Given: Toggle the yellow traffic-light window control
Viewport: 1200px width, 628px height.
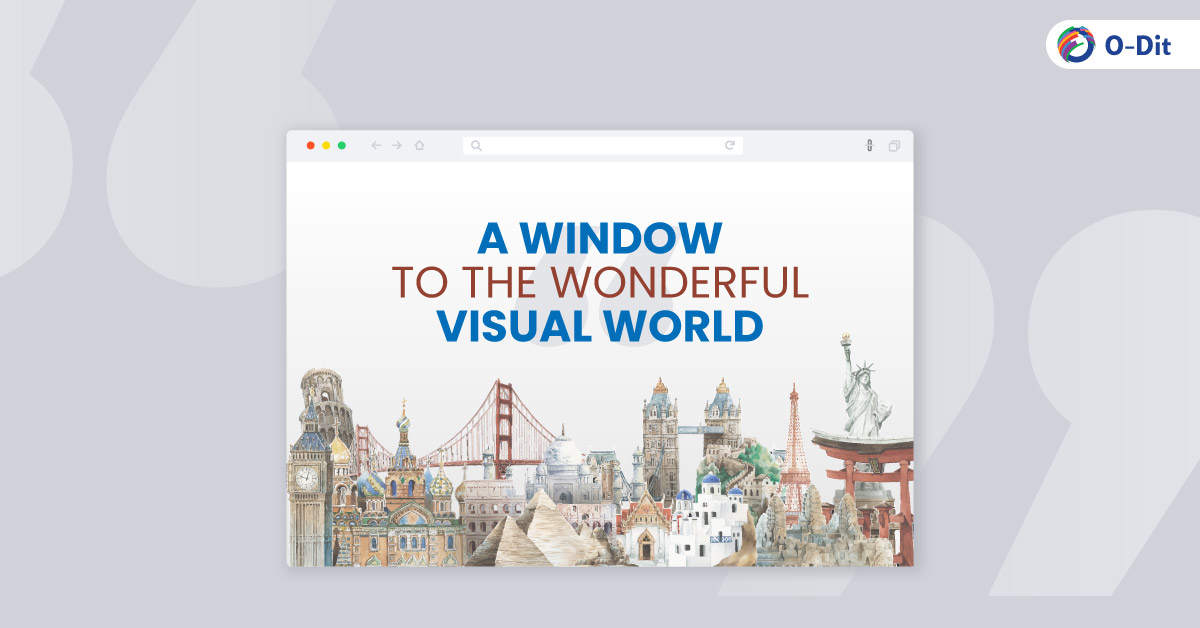Looking at the screenshot, I should 327,144.
